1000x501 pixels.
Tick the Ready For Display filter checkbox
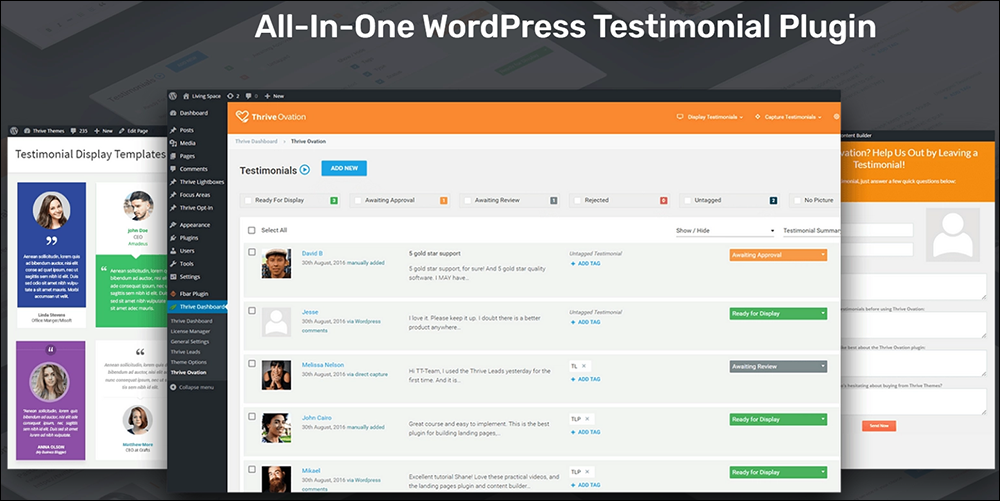pos(248,200)
